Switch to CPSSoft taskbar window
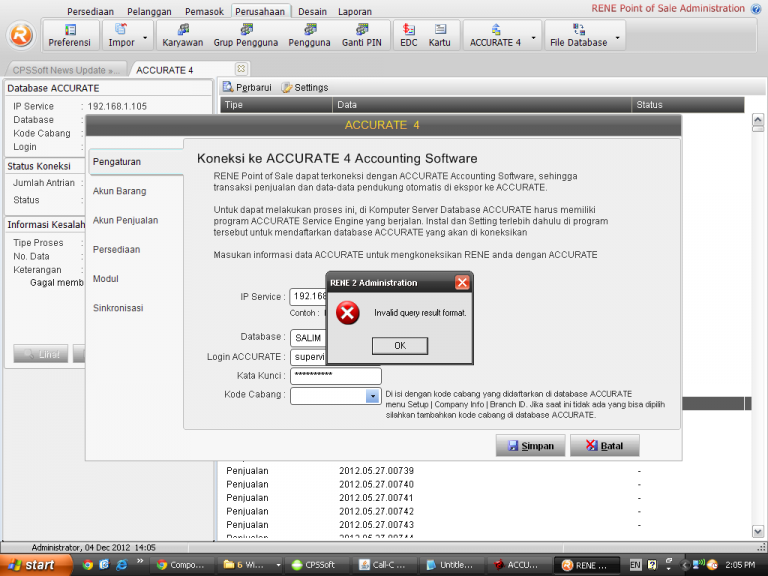This screenshot has height=576, width=768. 317,565
